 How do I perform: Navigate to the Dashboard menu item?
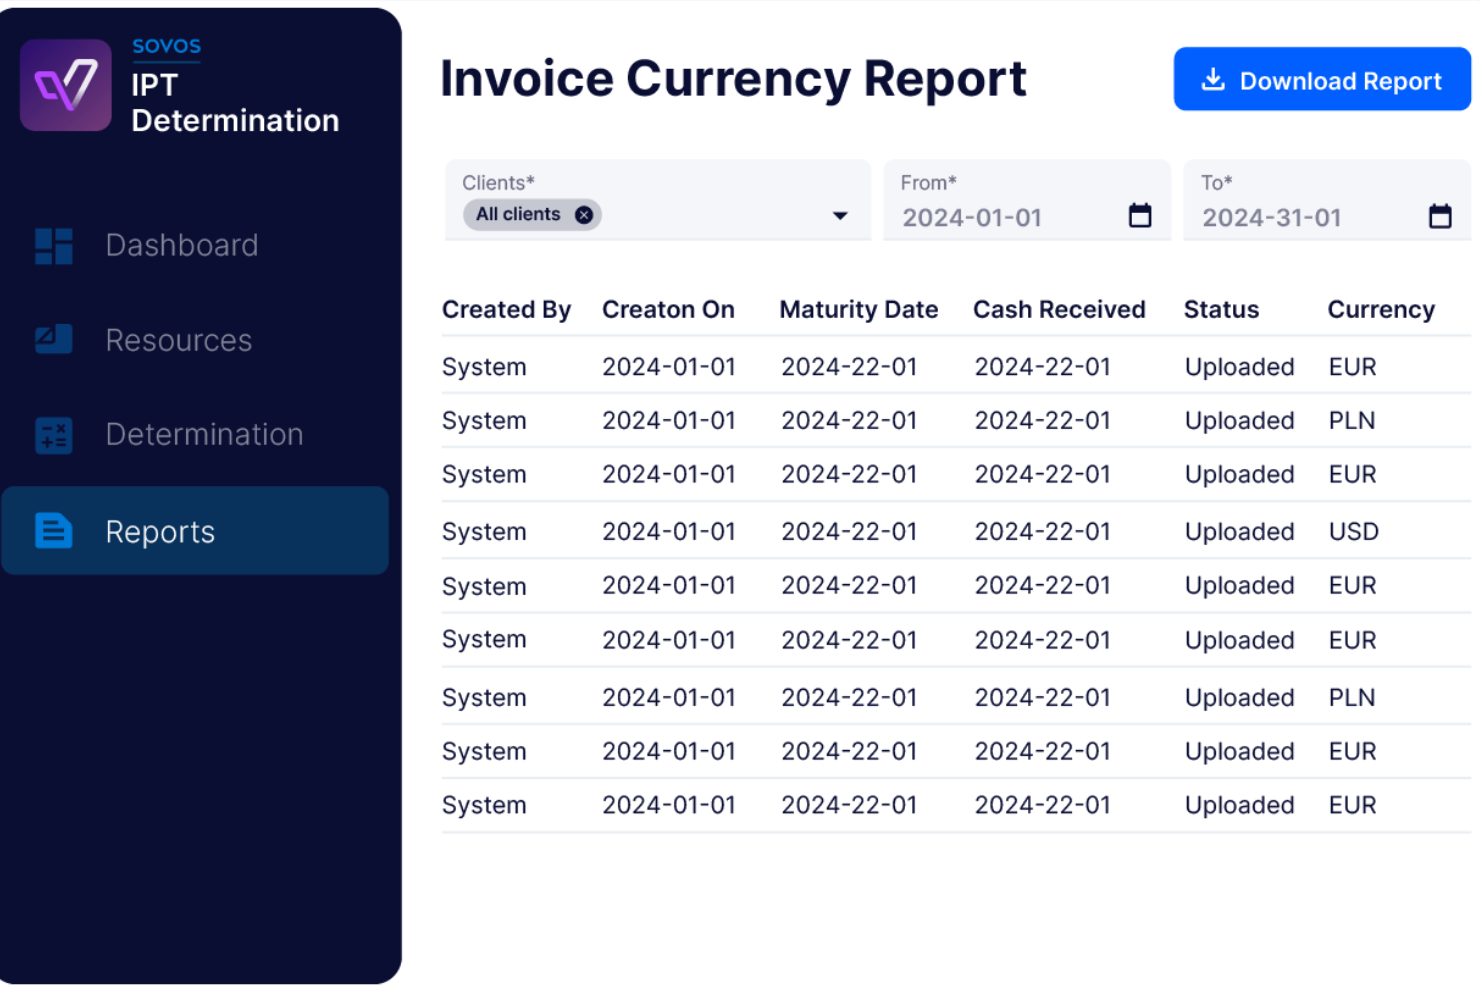181,244
